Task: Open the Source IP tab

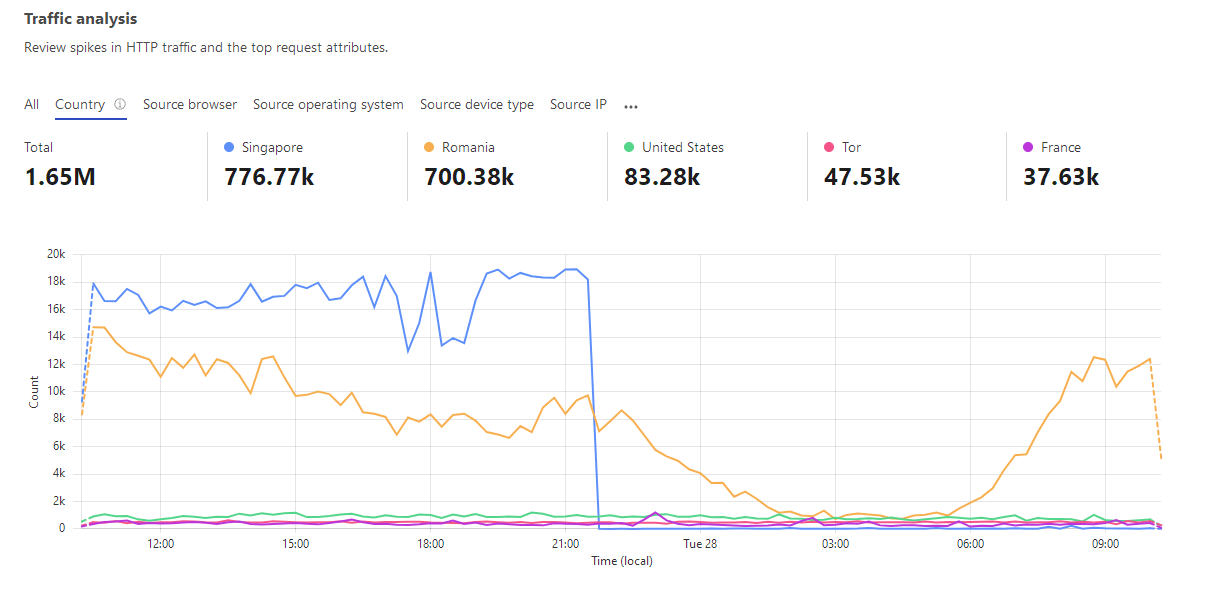Action: click(x=578, y=104)
